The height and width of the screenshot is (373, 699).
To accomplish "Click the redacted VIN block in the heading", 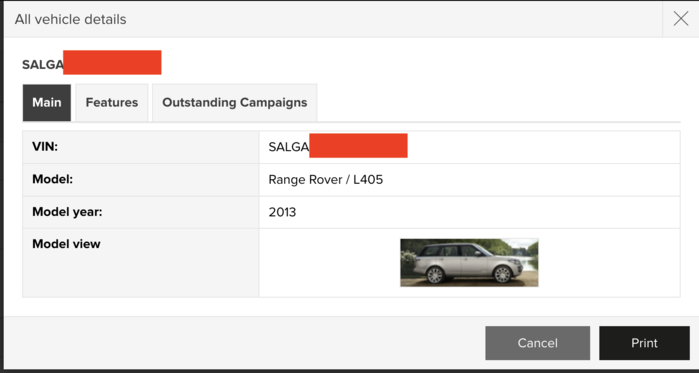I will [x=112, y=62].
